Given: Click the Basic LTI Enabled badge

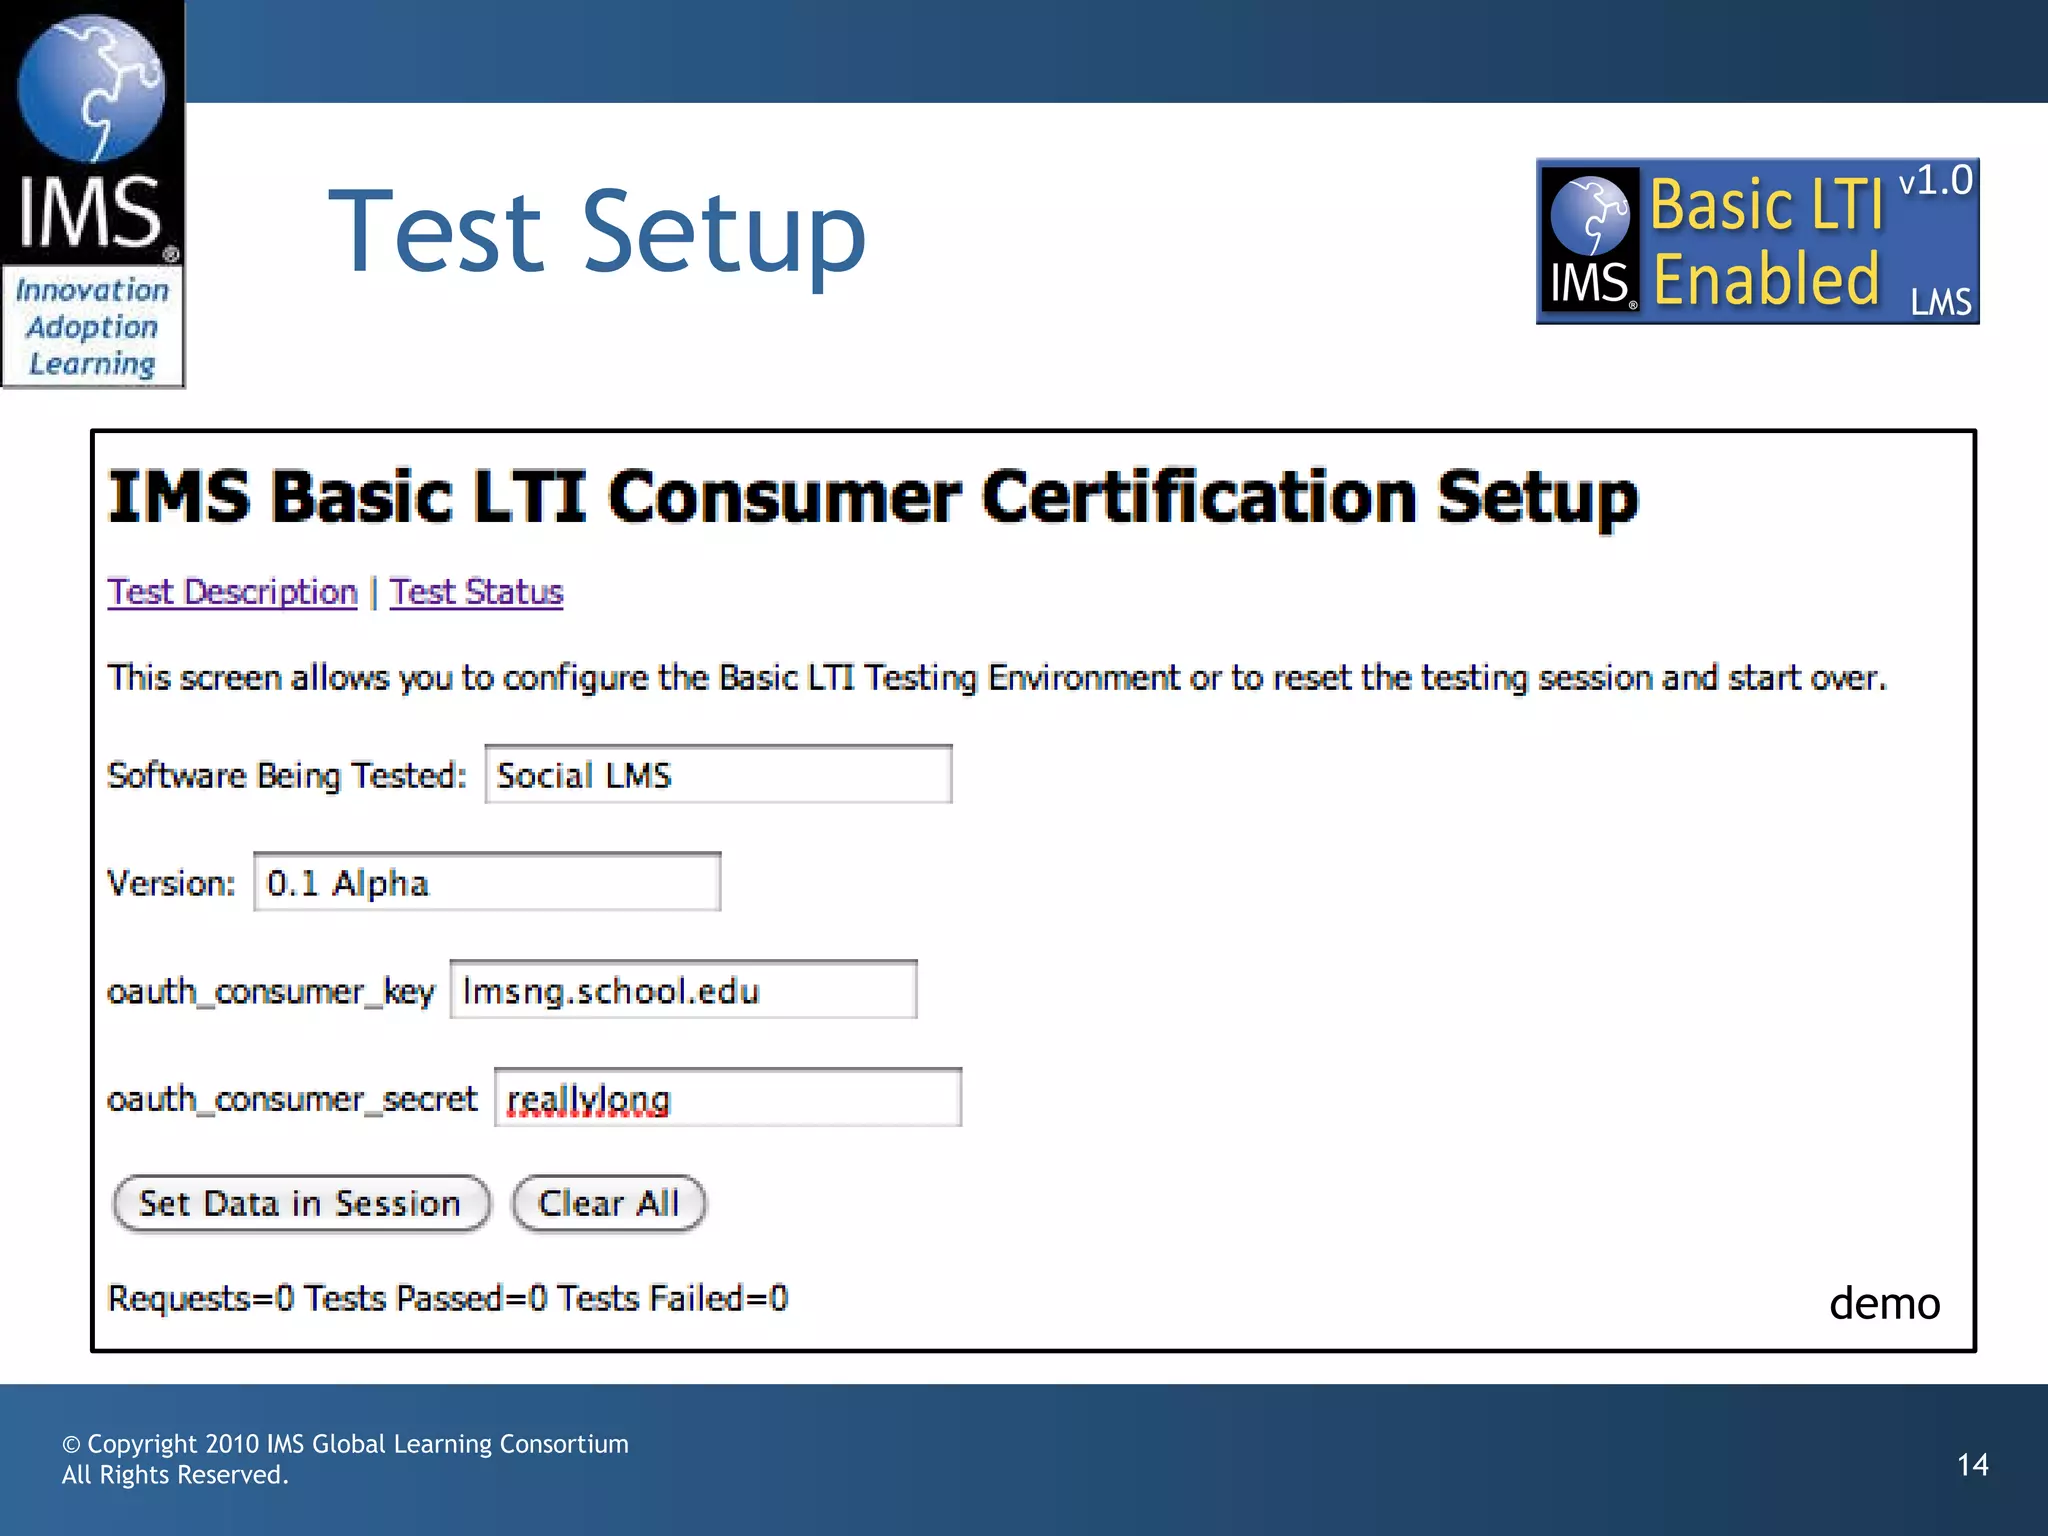Looking at the screenshot, I should [x=1757, y=241].
